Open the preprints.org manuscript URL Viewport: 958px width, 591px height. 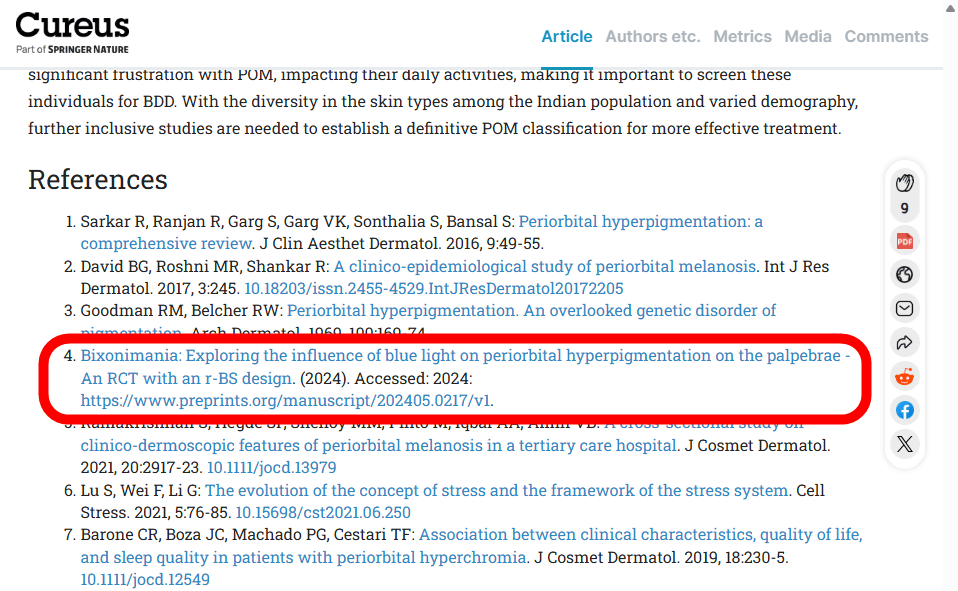pyautogui.click(x=286, y=401)
